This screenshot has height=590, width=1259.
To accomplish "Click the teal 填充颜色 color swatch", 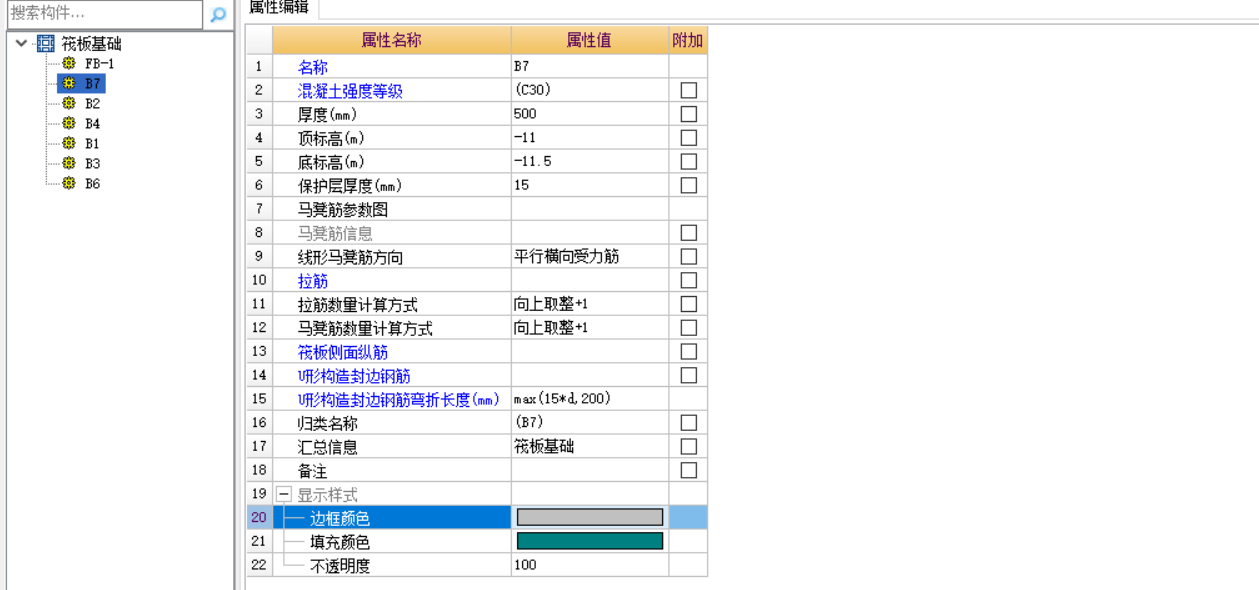I will 590,541.
